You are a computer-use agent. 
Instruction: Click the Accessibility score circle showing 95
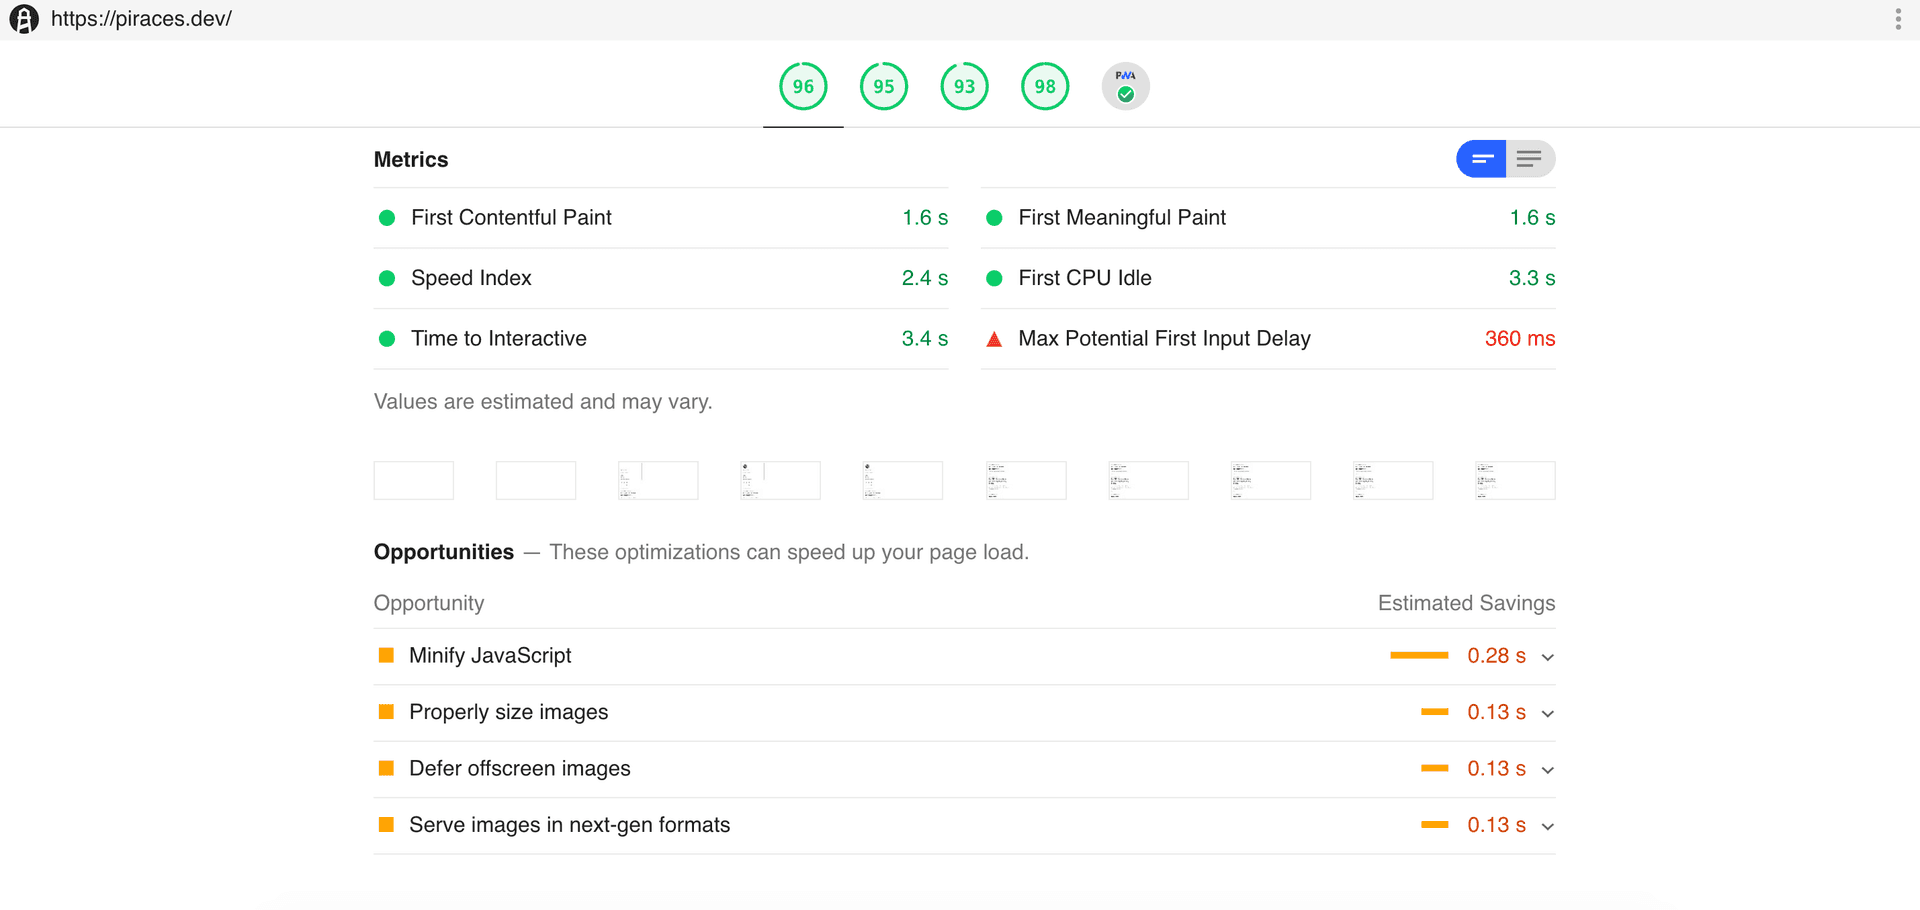(884, 86)
